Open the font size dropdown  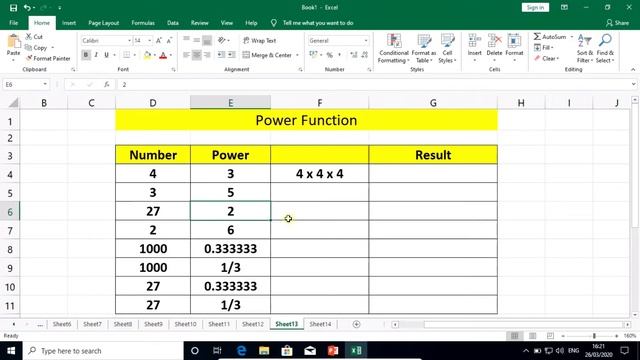point(150,40)
